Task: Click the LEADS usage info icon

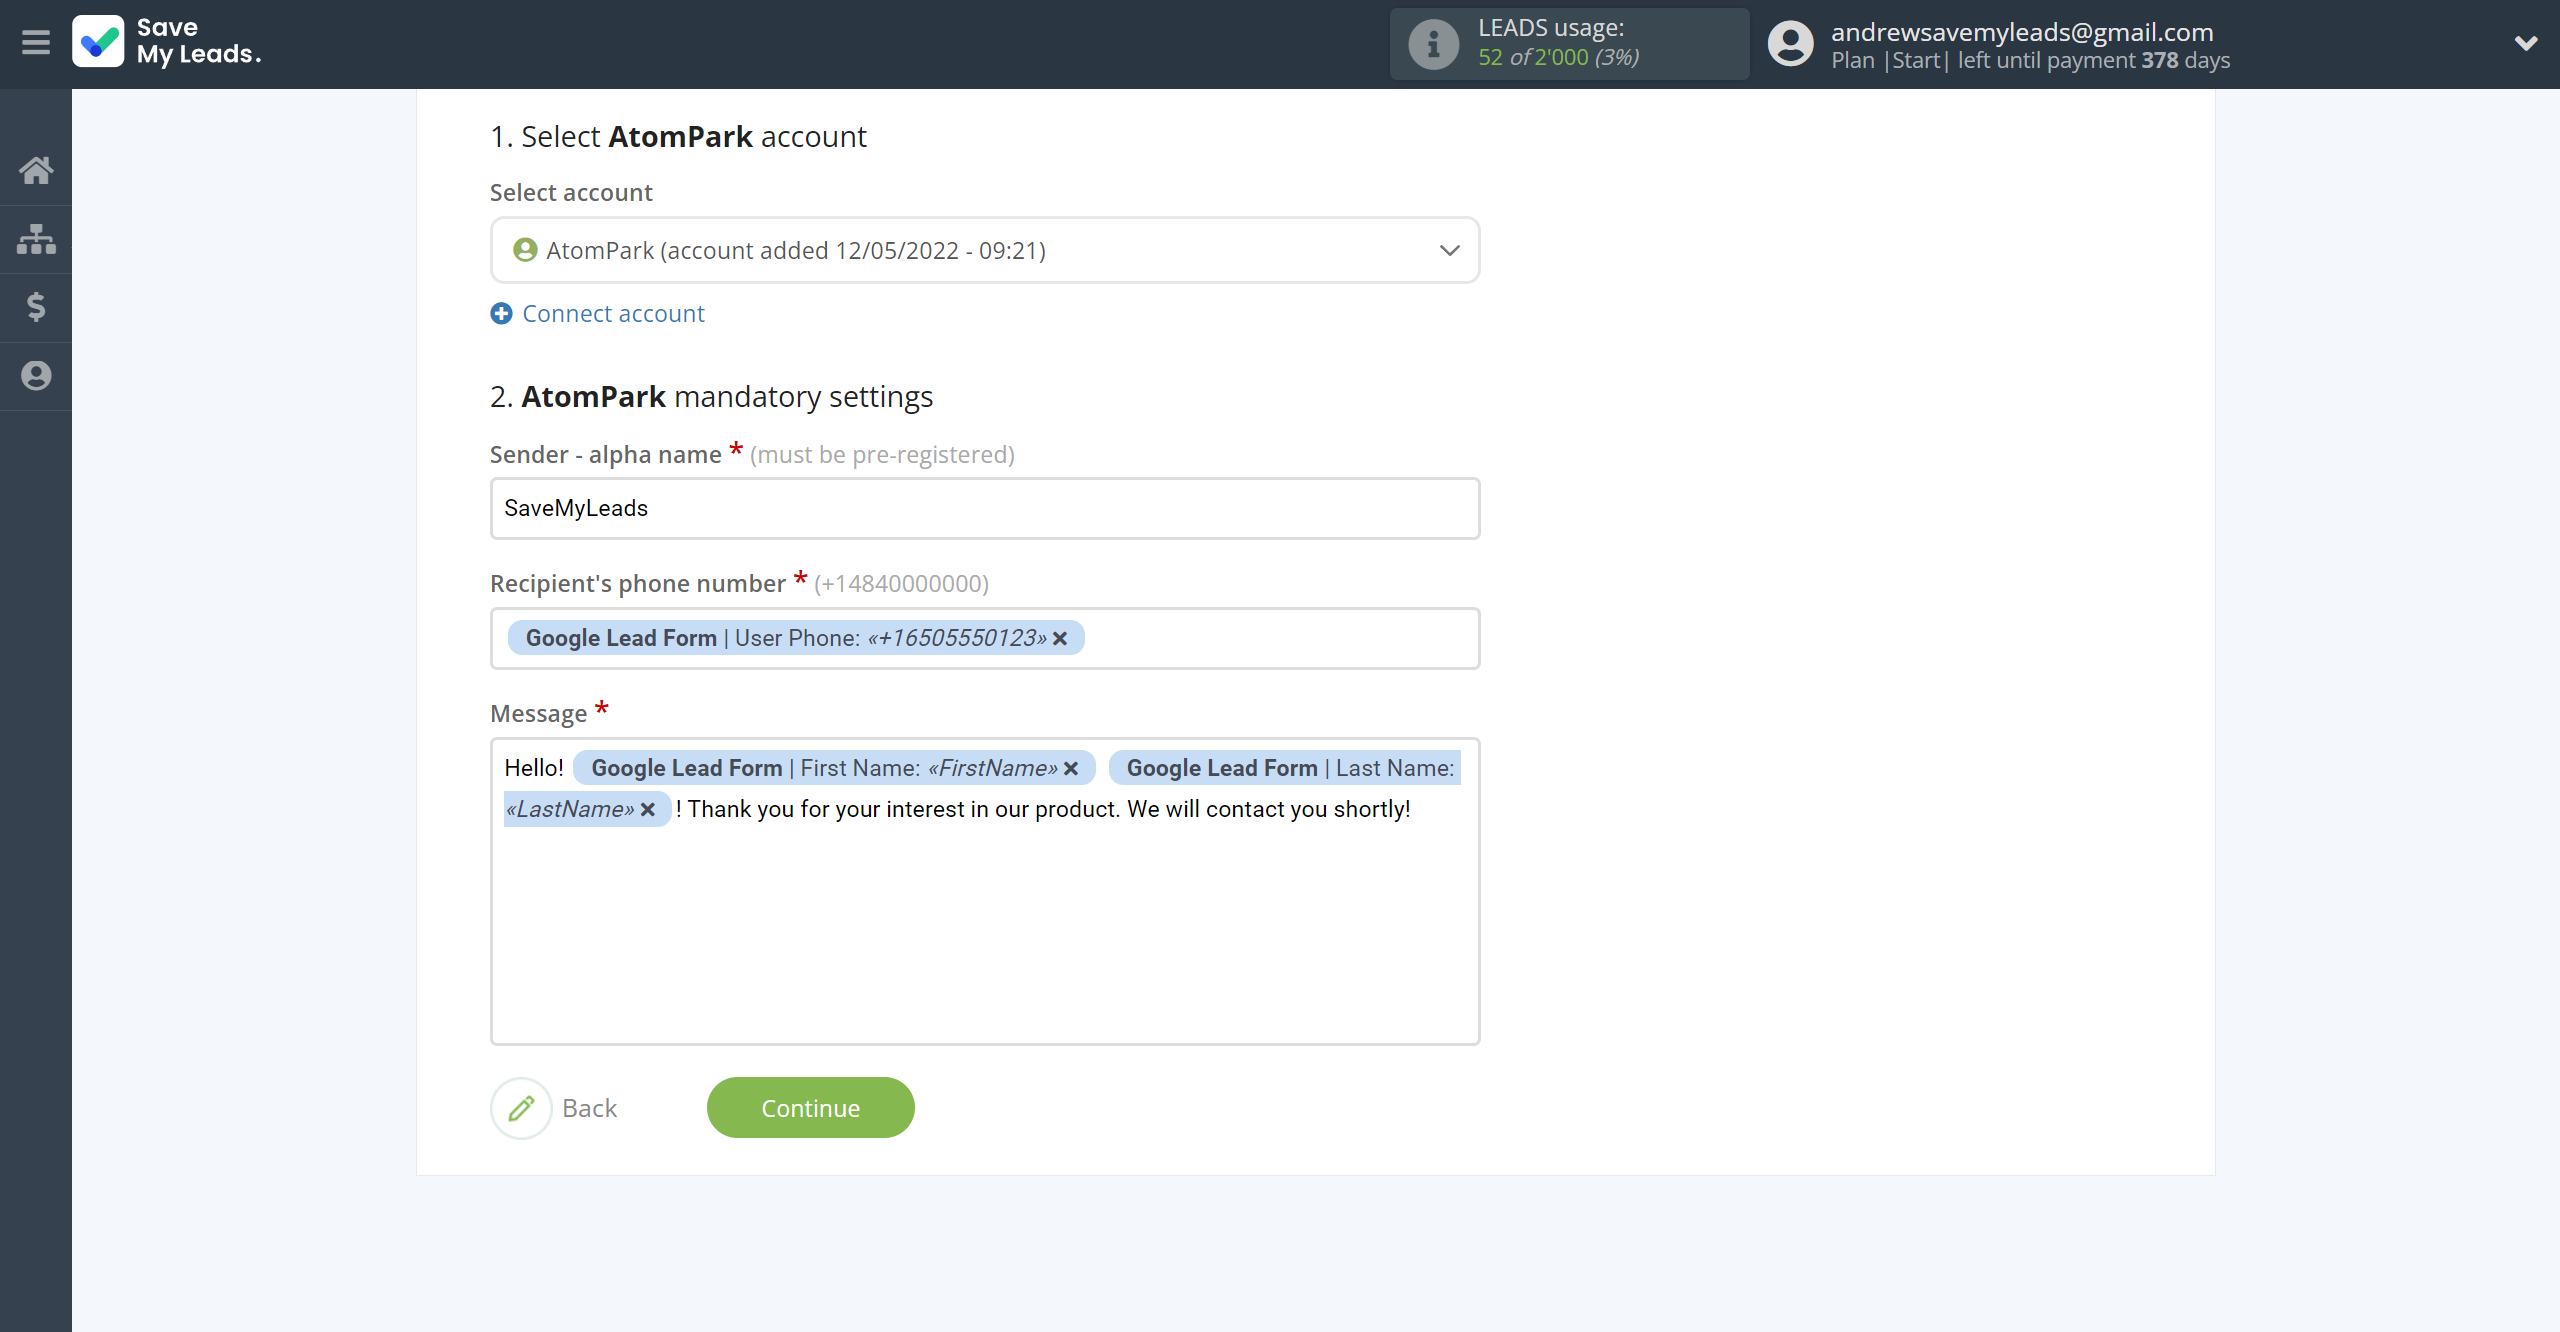Action: pyautogui.click(x=1433, y=44)
